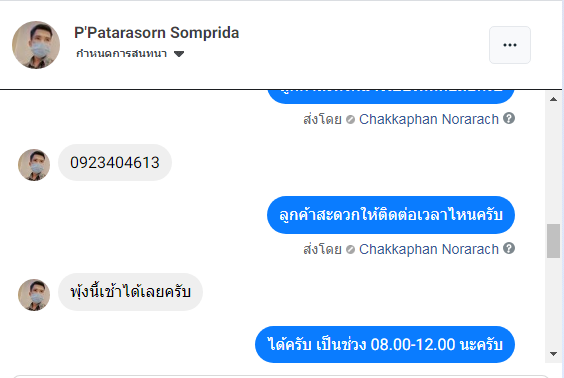Click the chat scrollbar thumb

553,241
